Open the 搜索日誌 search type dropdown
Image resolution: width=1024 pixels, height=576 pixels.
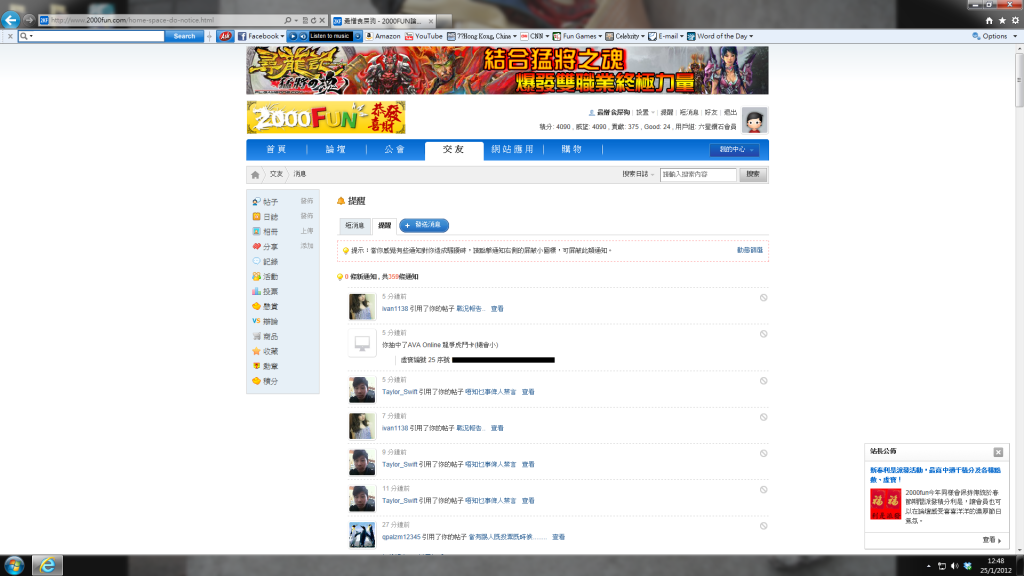tap(638, 174)
